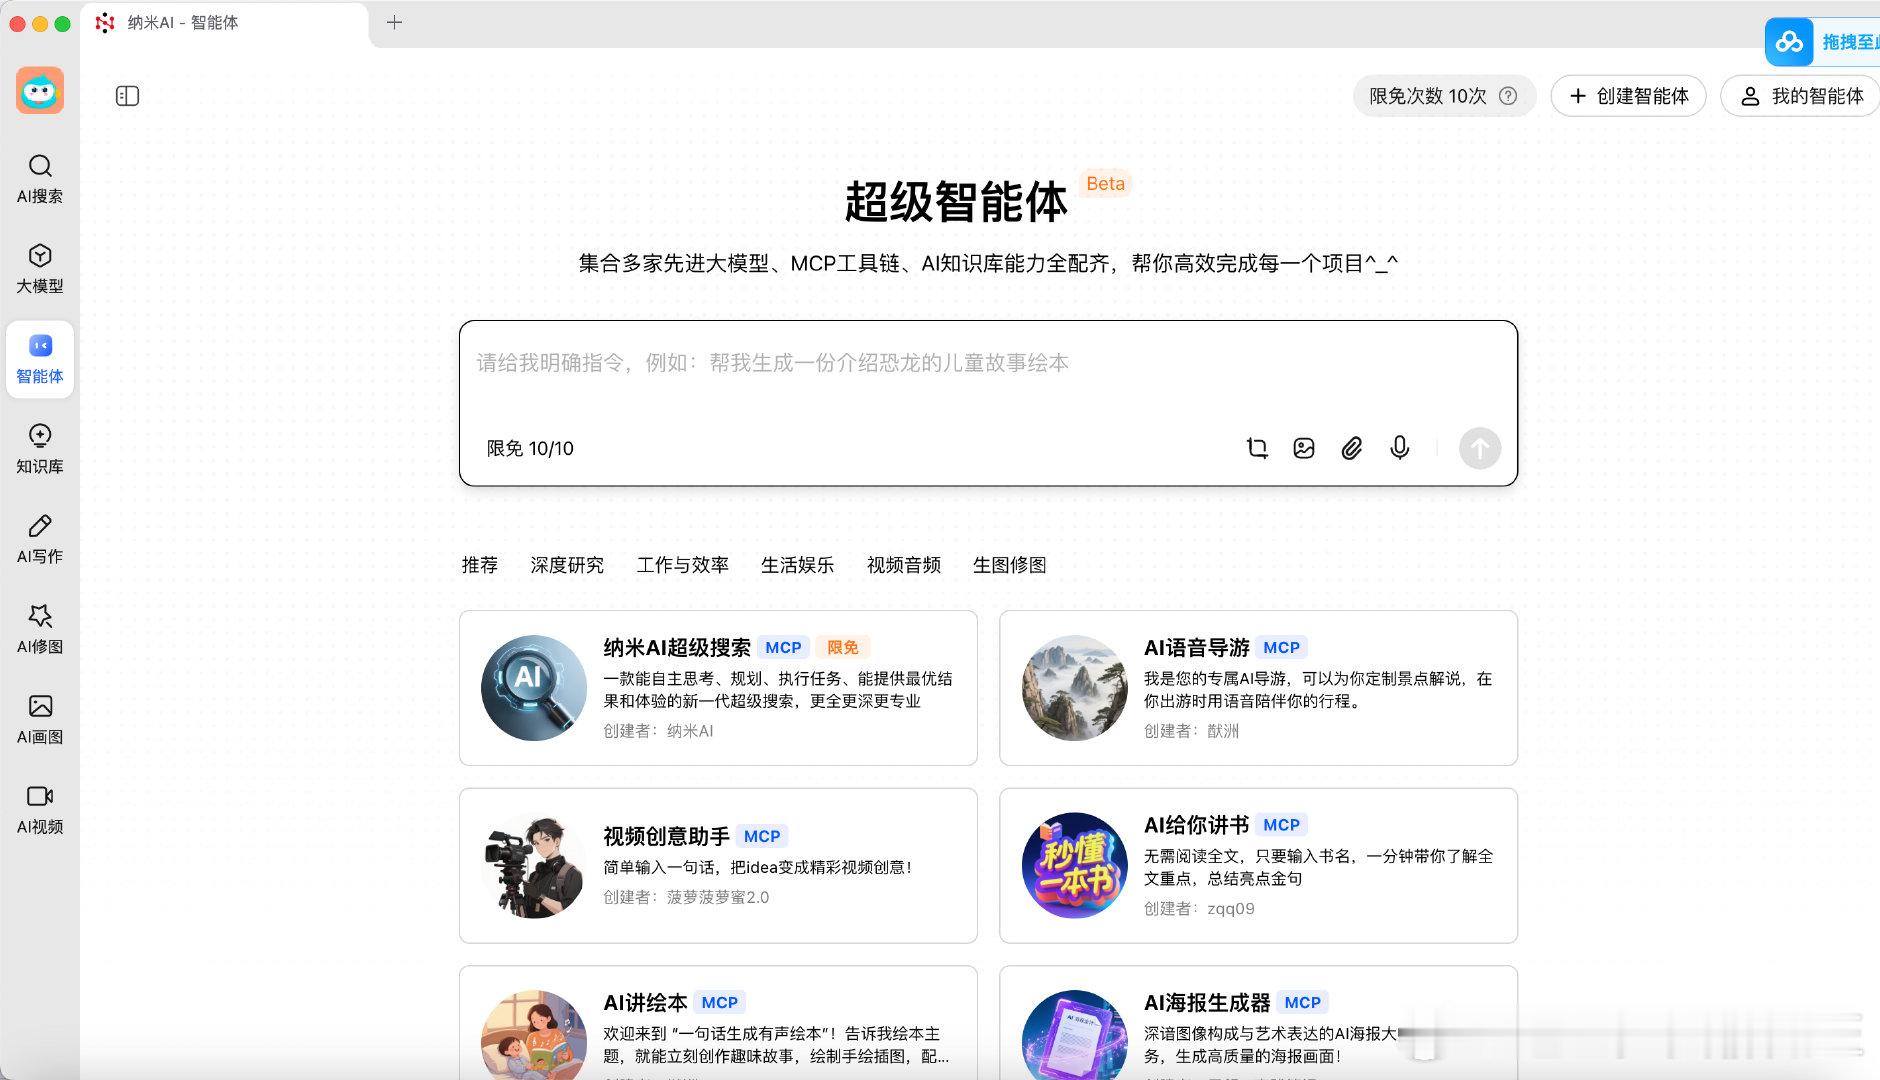Click the 视频创意助手 cameraman avatar

pos(534,866)
